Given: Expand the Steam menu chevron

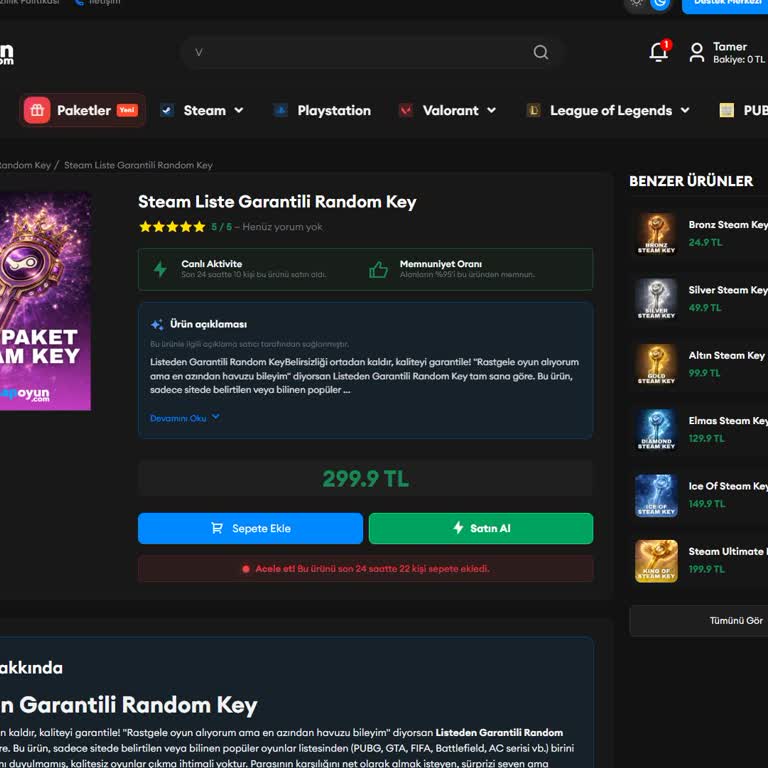Looking at the screenshot, I should (x=239, y=110).
